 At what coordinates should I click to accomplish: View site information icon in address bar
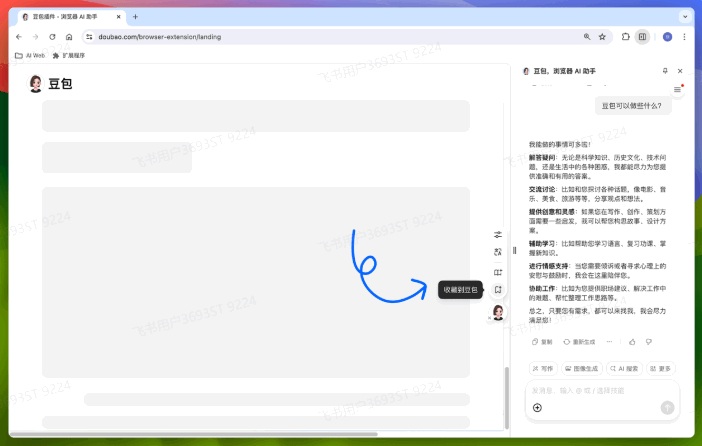(89, 37)
